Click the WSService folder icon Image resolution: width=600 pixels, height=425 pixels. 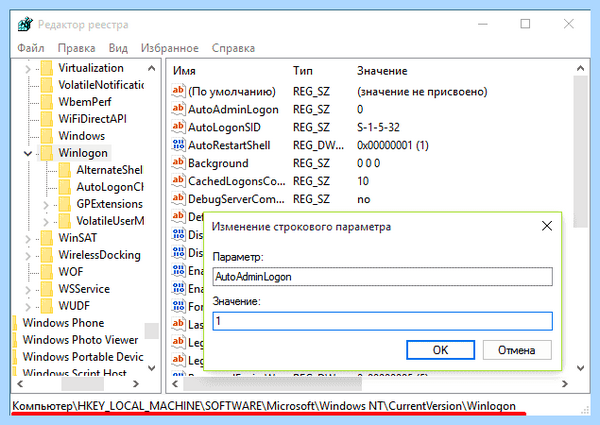pos(47,289)
